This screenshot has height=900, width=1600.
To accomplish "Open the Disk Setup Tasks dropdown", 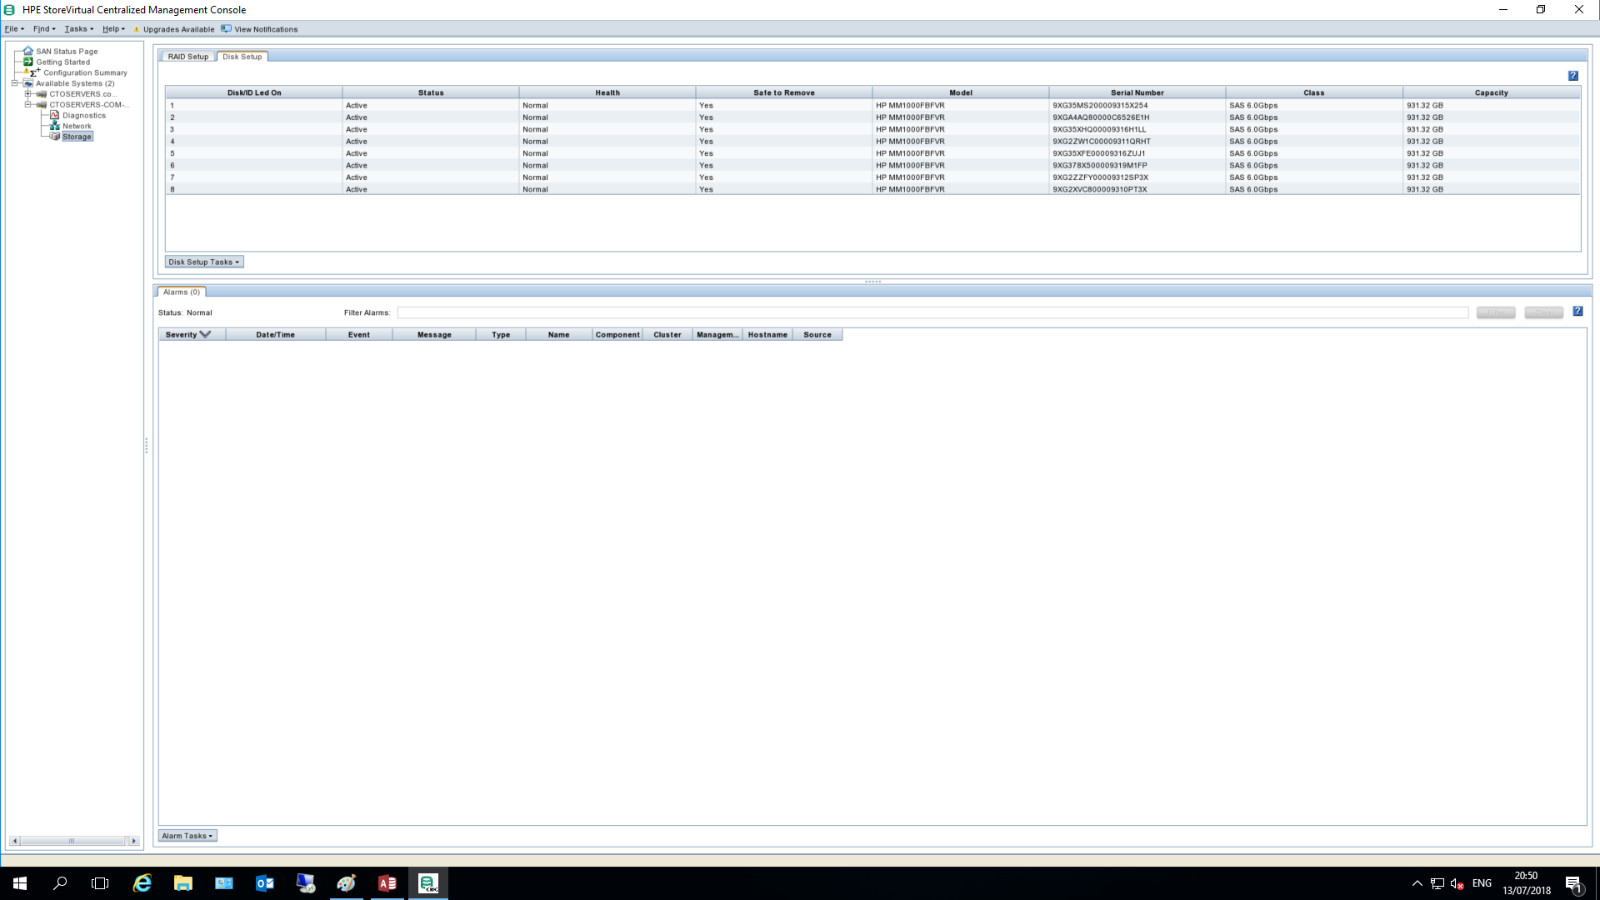I will point(204,262).
